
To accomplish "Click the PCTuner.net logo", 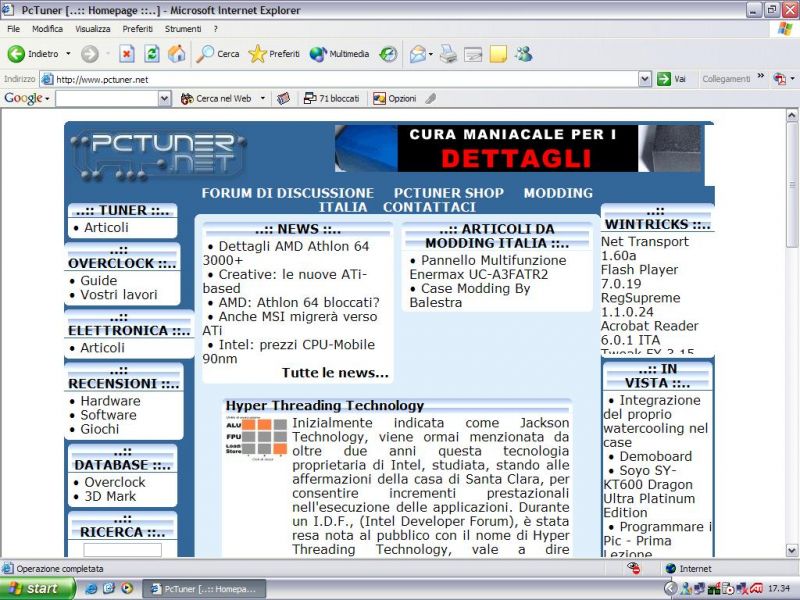I will pyautogui.click(x=158, y=156).
